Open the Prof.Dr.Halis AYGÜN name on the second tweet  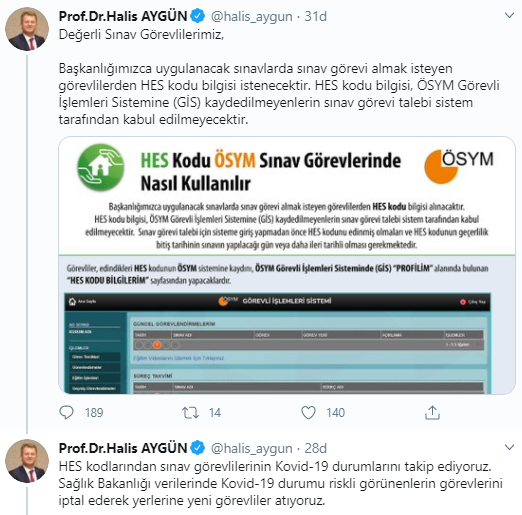click(x=123, y=448)
